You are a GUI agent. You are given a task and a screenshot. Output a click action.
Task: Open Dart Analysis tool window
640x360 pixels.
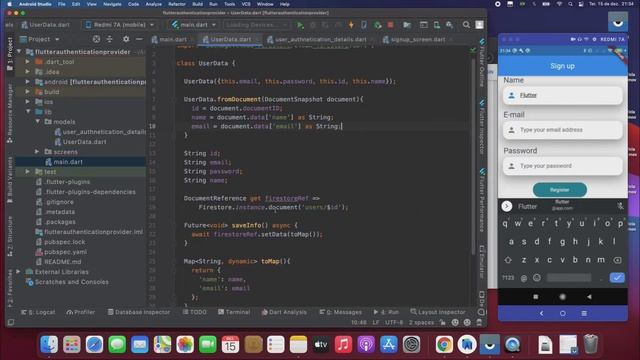coord(284,312)
